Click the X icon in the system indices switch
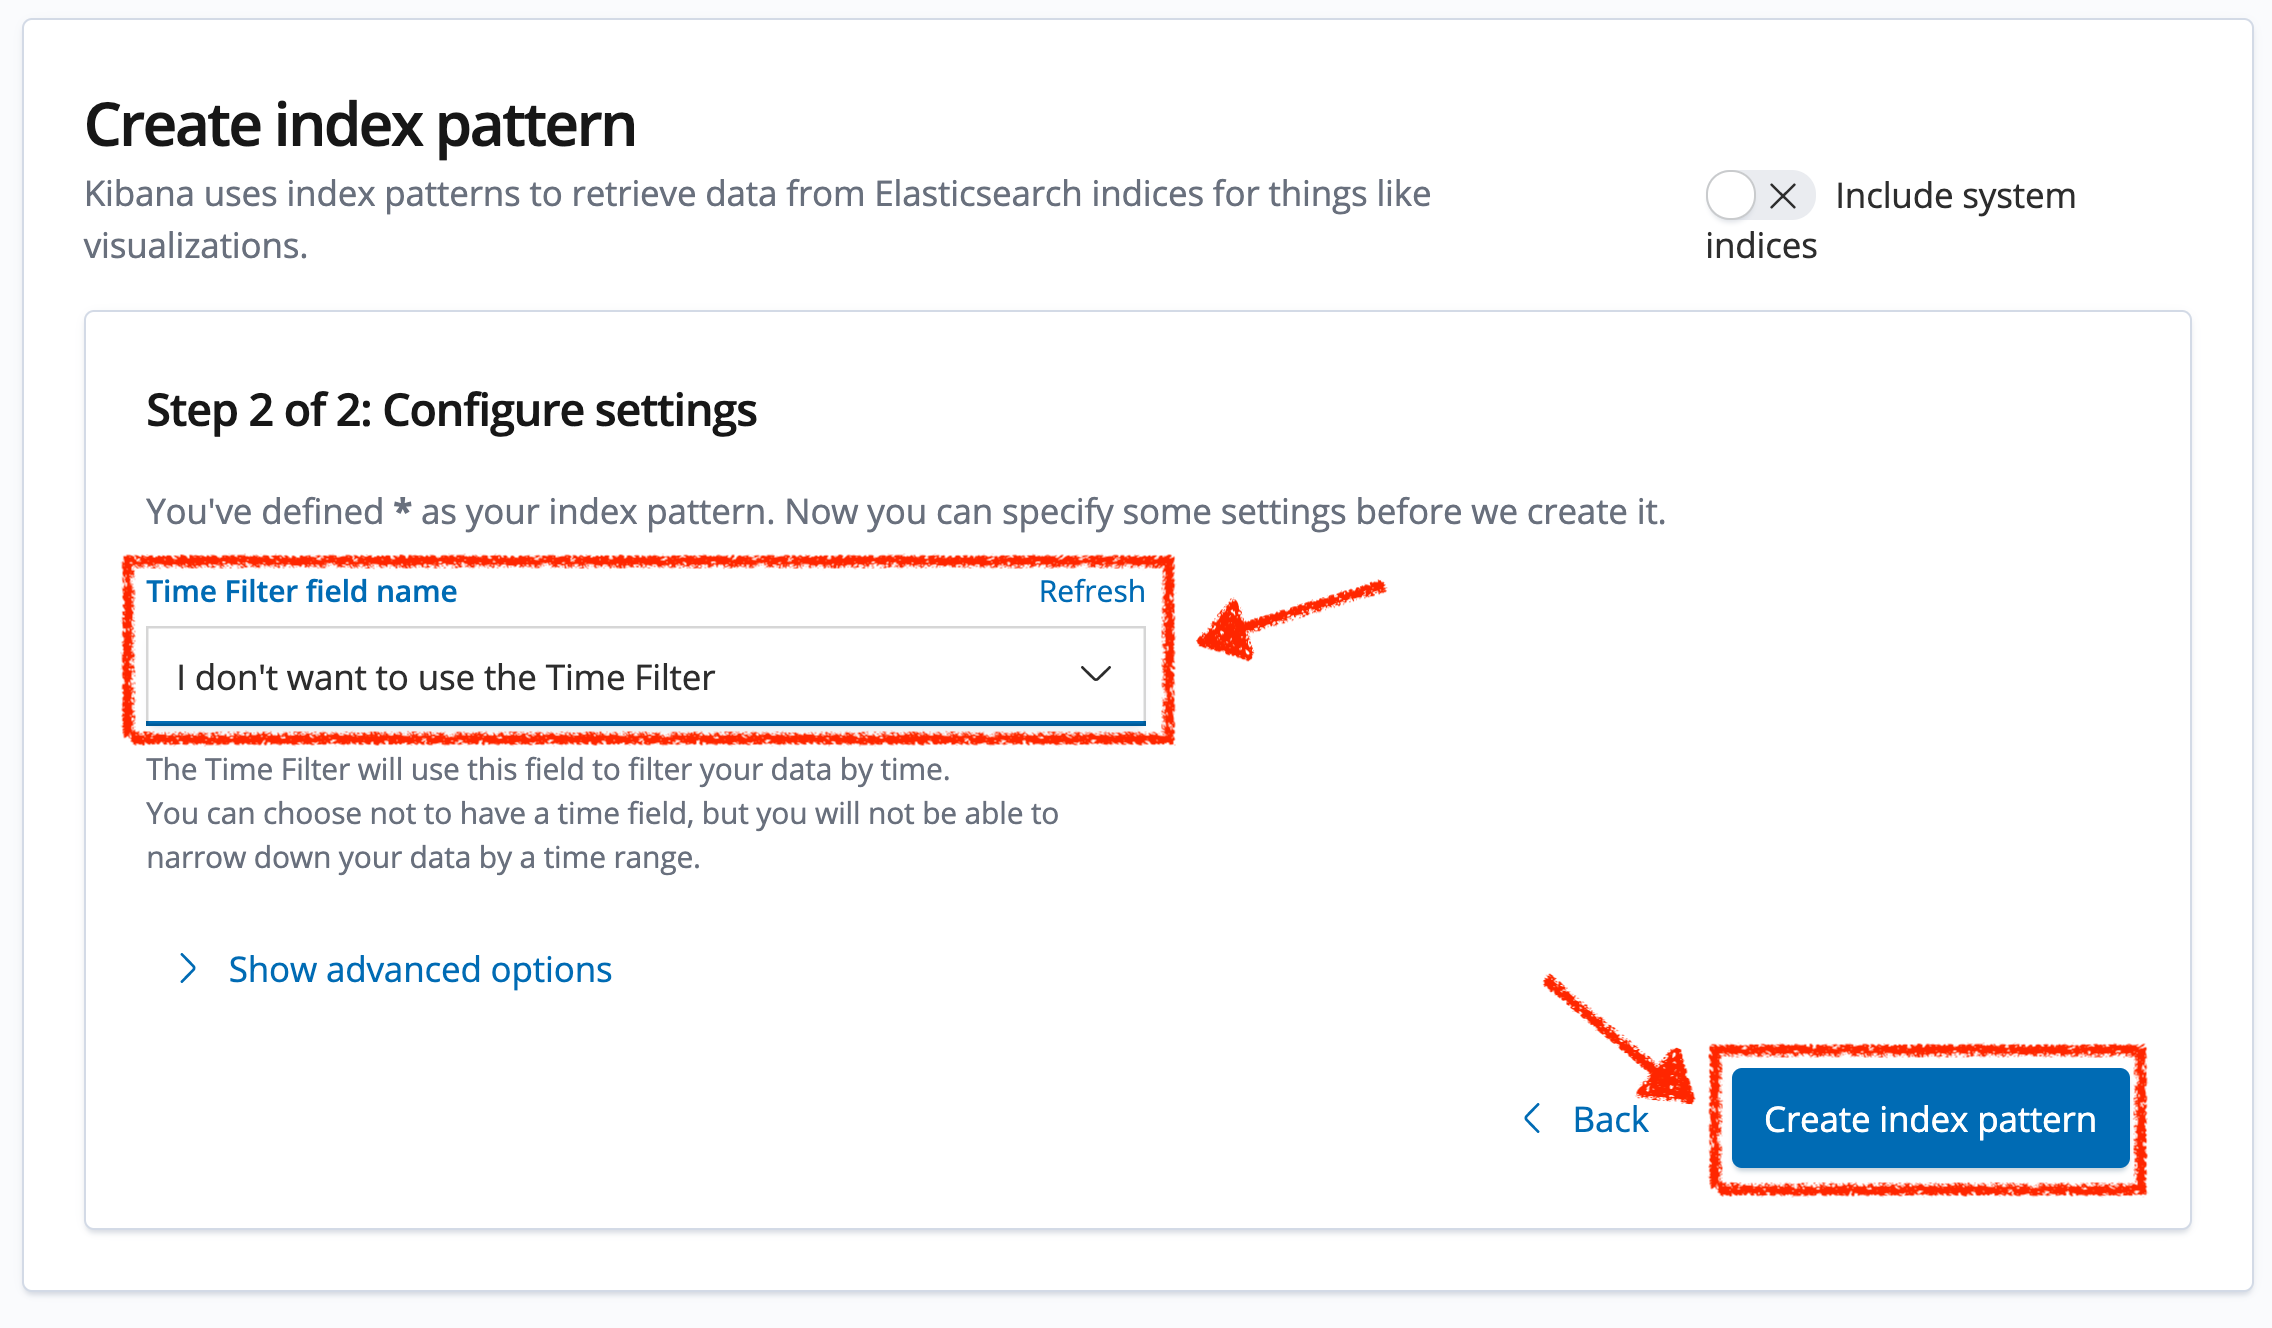The height and width of the screenshot is (1328, 2272). point(1784,197)
